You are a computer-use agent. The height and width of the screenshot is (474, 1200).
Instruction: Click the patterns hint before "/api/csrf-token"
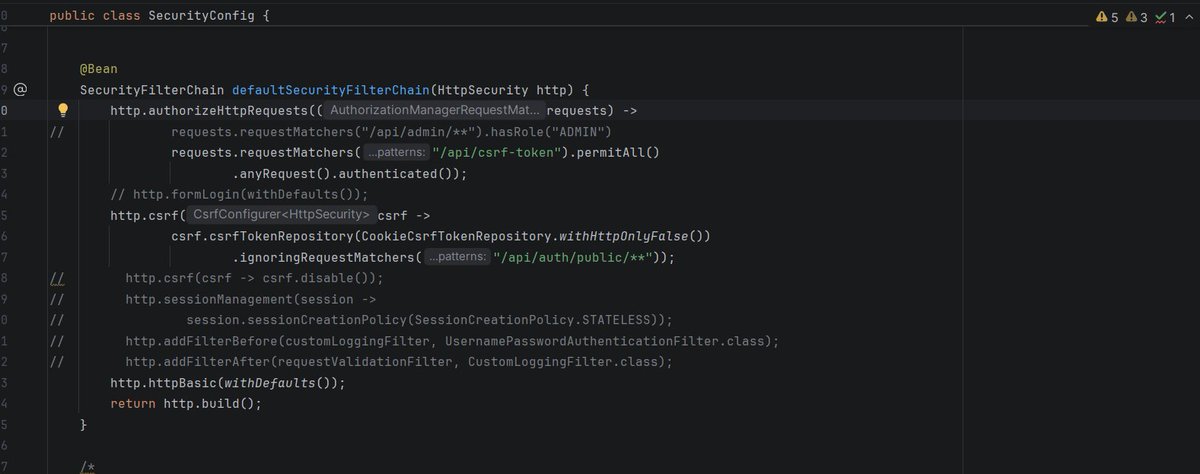[395, 152]
